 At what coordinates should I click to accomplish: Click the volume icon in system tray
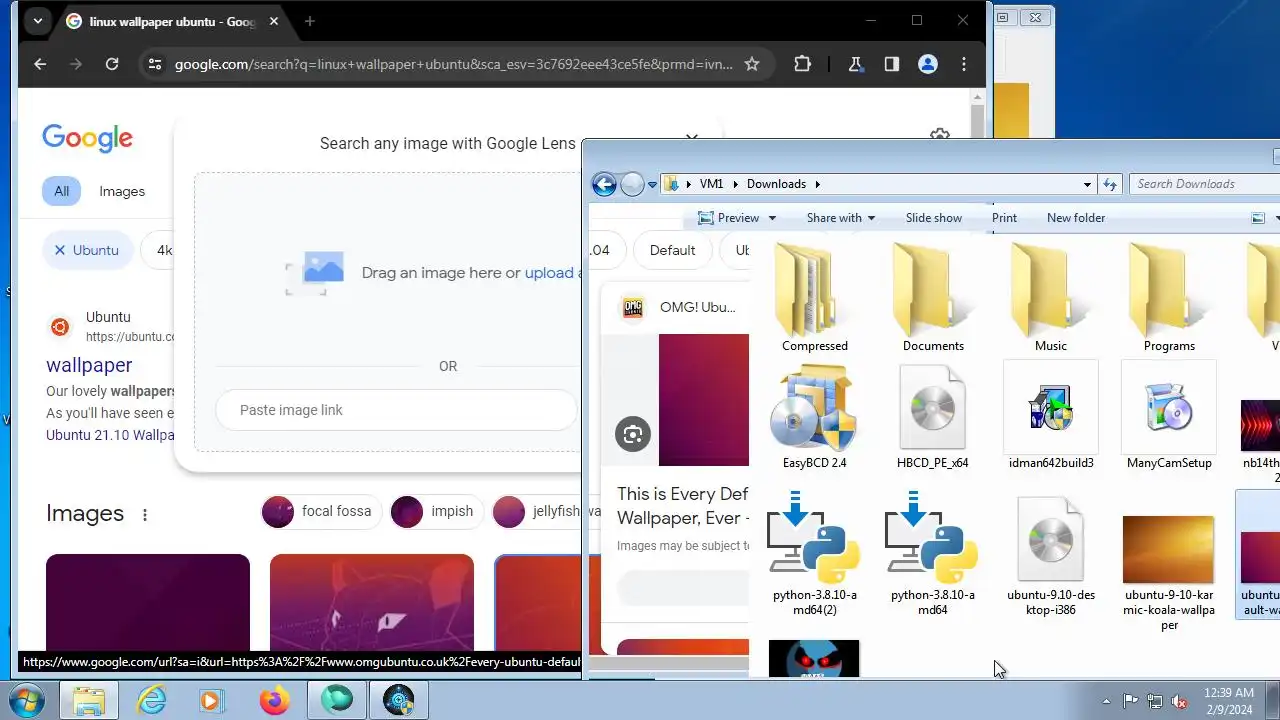1179,701
